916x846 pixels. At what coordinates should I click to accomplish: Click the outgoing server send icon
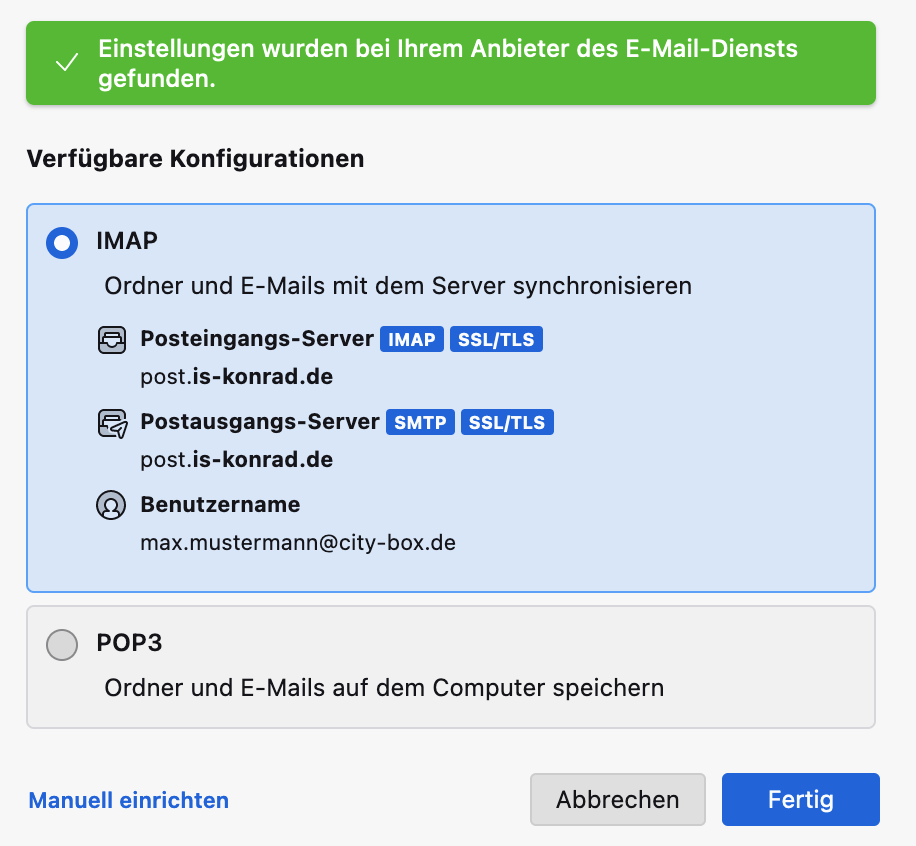click(113, 423)
